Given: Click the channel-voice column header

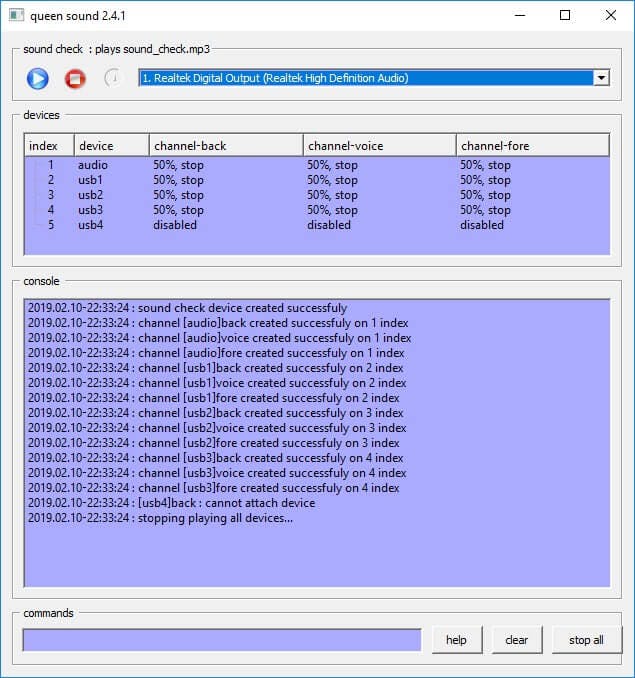Looking at the screenshot, I should (379, 146).
